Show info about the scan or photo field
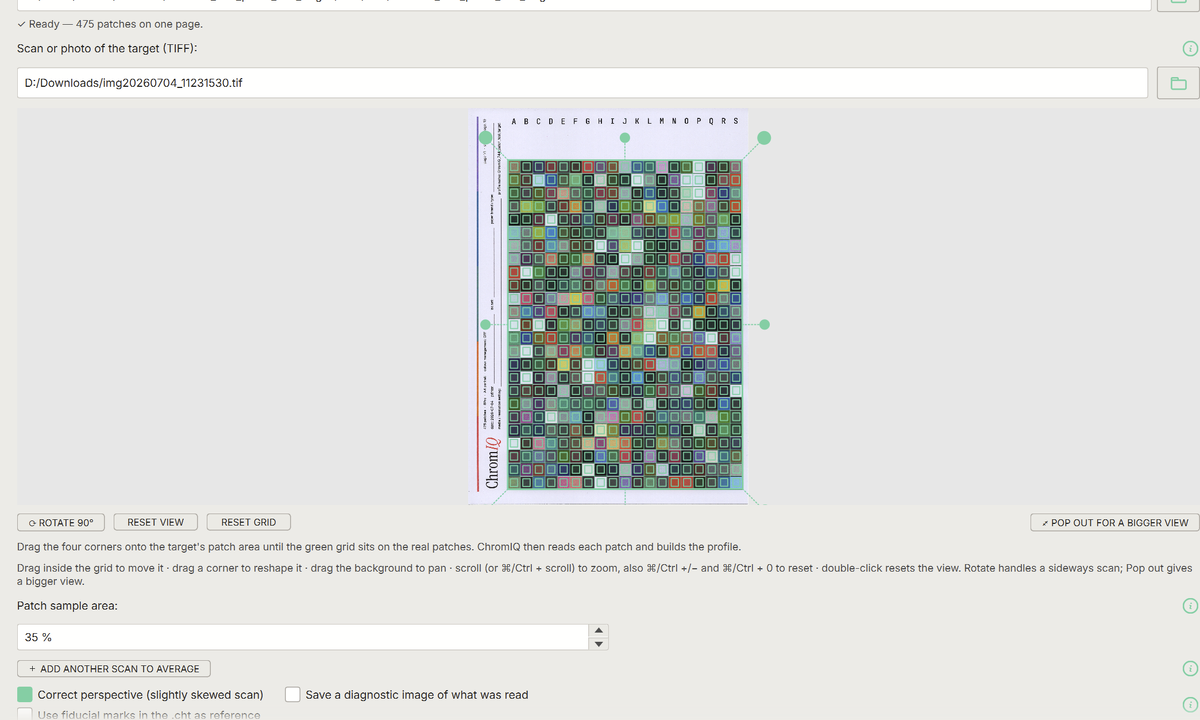 [x=1189, y=48]
